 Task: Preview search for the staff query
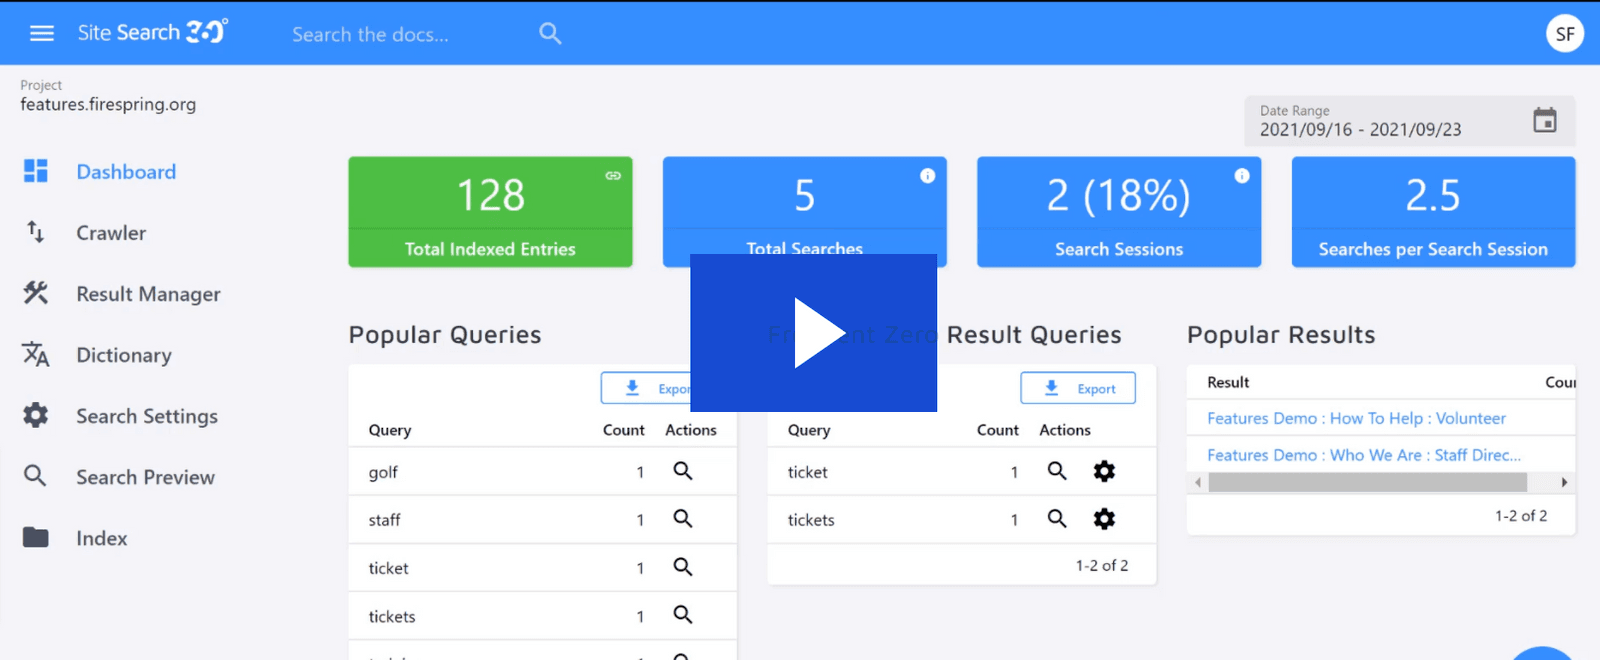683,519
